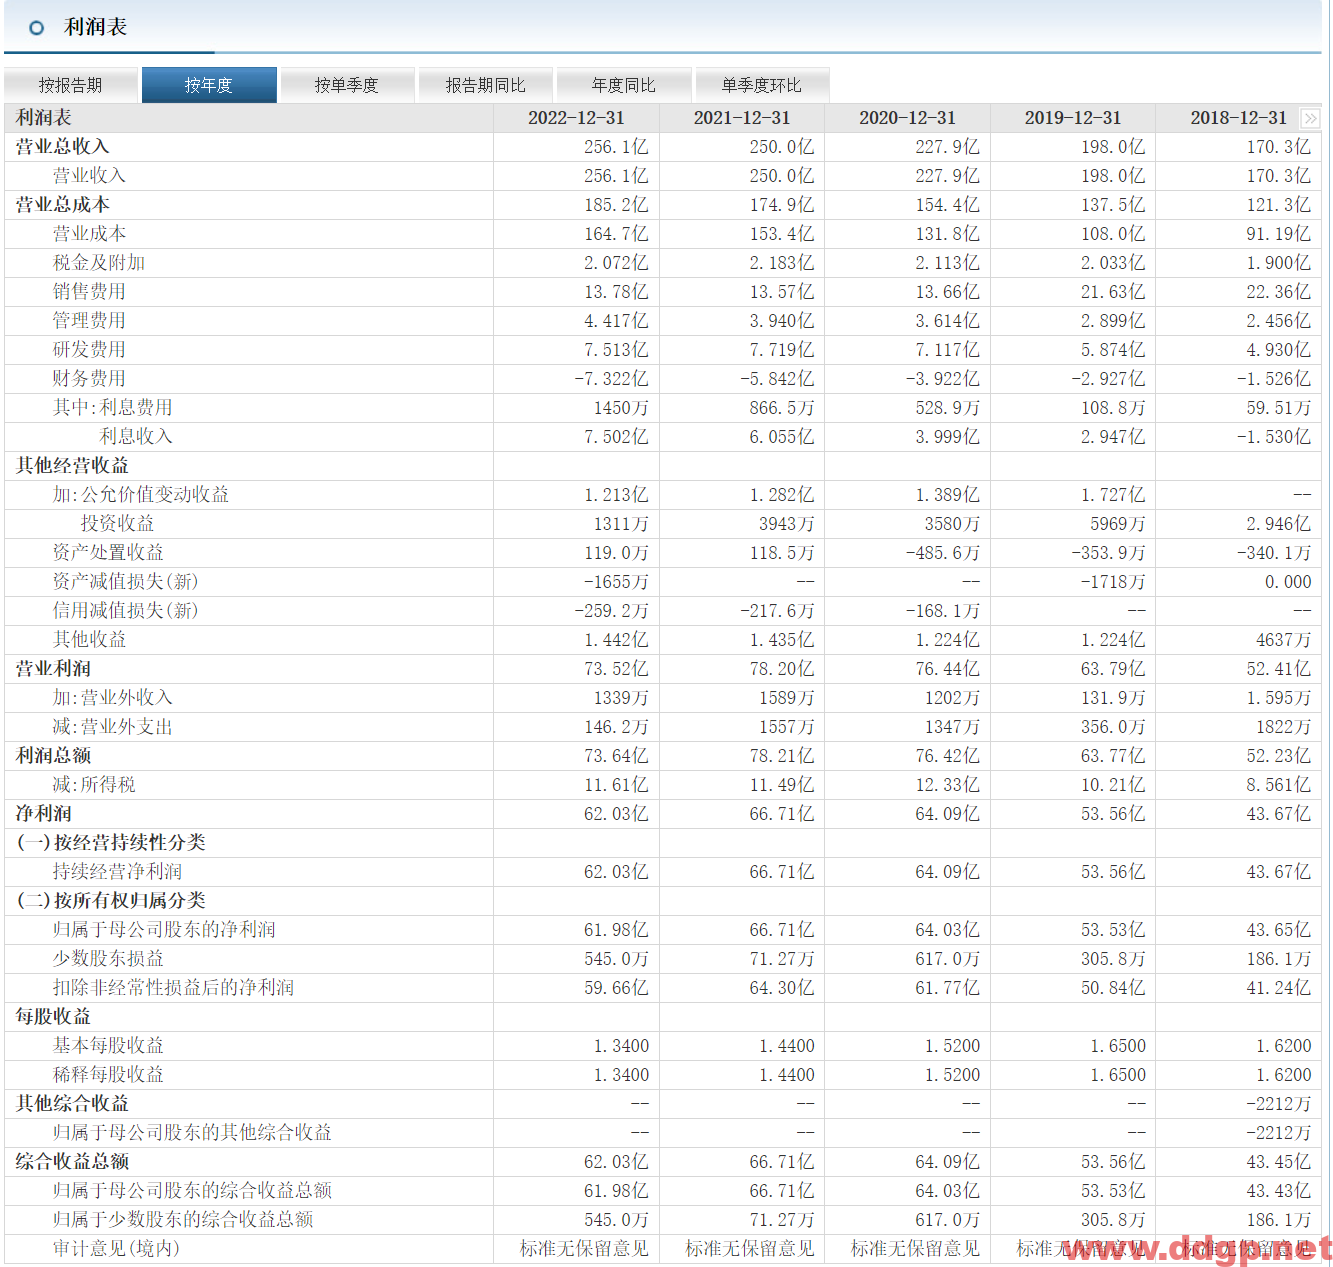This screenshot has width=1333, height=1267.
Task: Click the 2020-12-31 column header
Action: coord(907,118)
